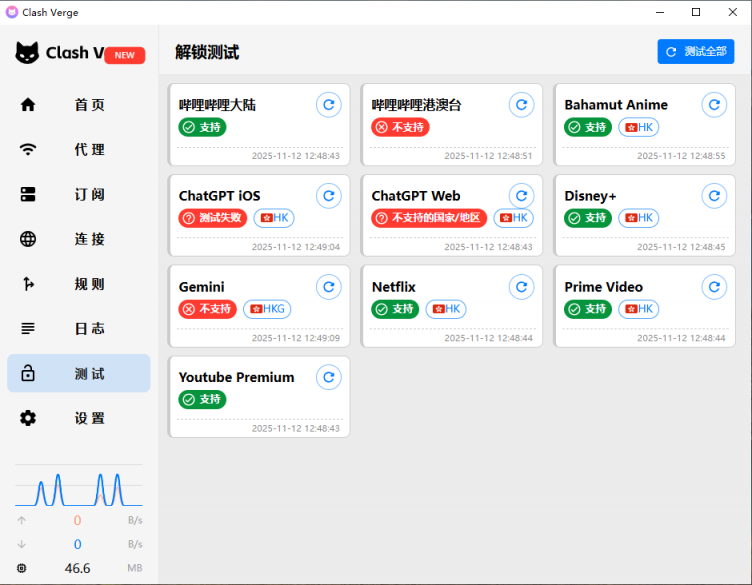This screenshot has width=752, height=585.
Task: Click the 测试全部 button
Action: pyautogui.click(x=696, y=52)
